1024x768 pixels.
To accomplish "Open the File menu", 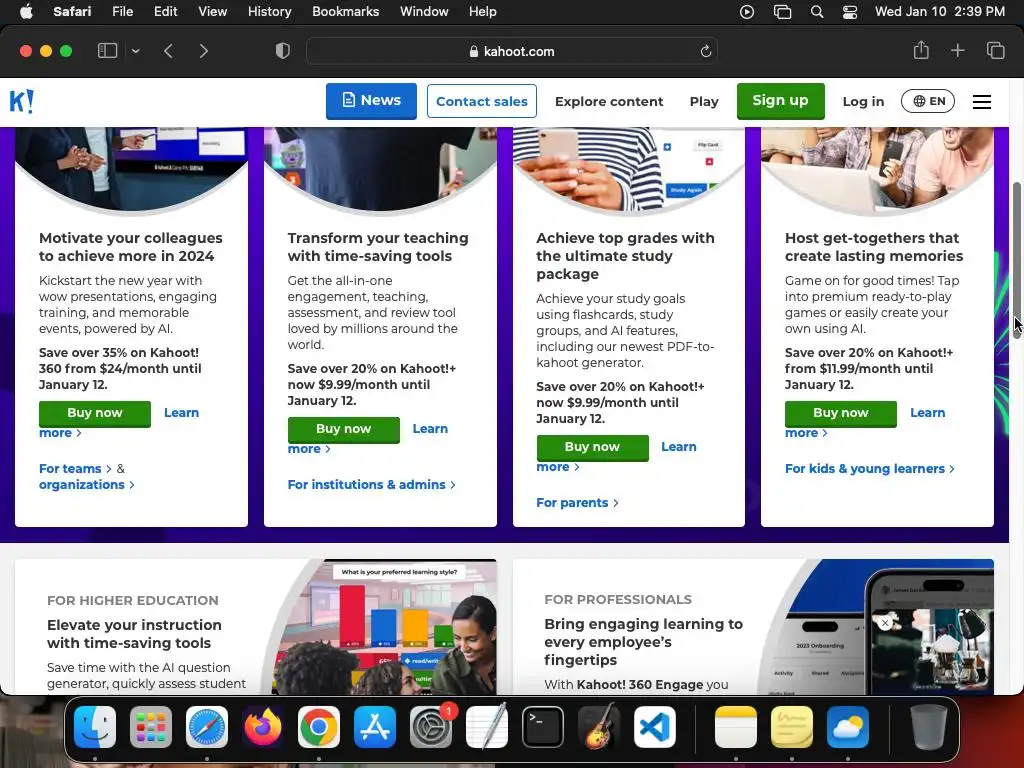I will (122, 12).
